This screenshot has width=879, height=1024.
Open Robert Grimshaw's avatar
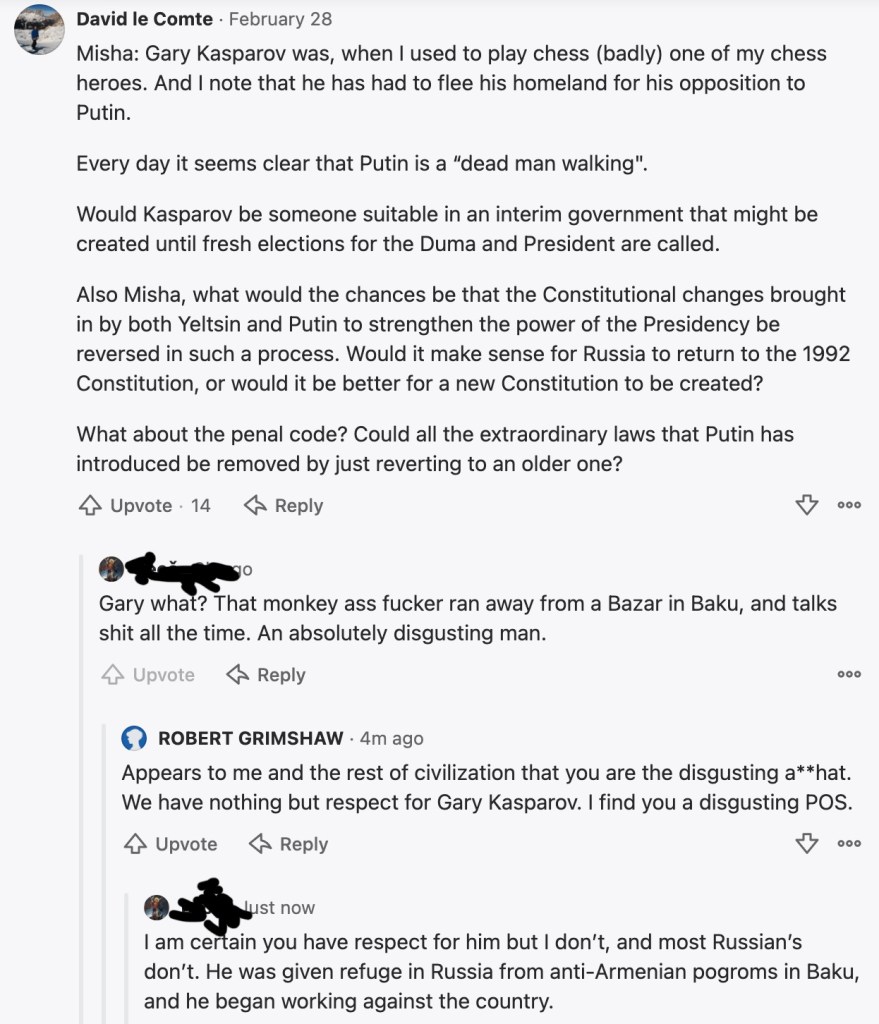tap(134, 739)
